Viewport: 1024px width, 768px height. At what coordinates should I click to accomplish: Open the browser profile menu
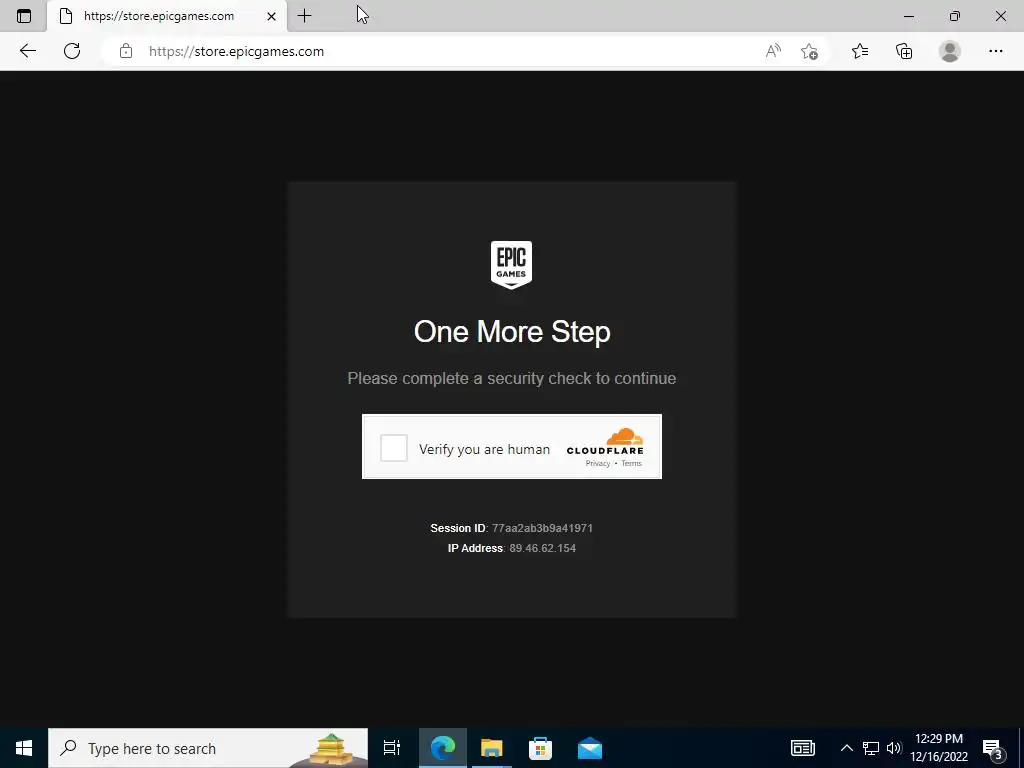(x=950, y=51)
